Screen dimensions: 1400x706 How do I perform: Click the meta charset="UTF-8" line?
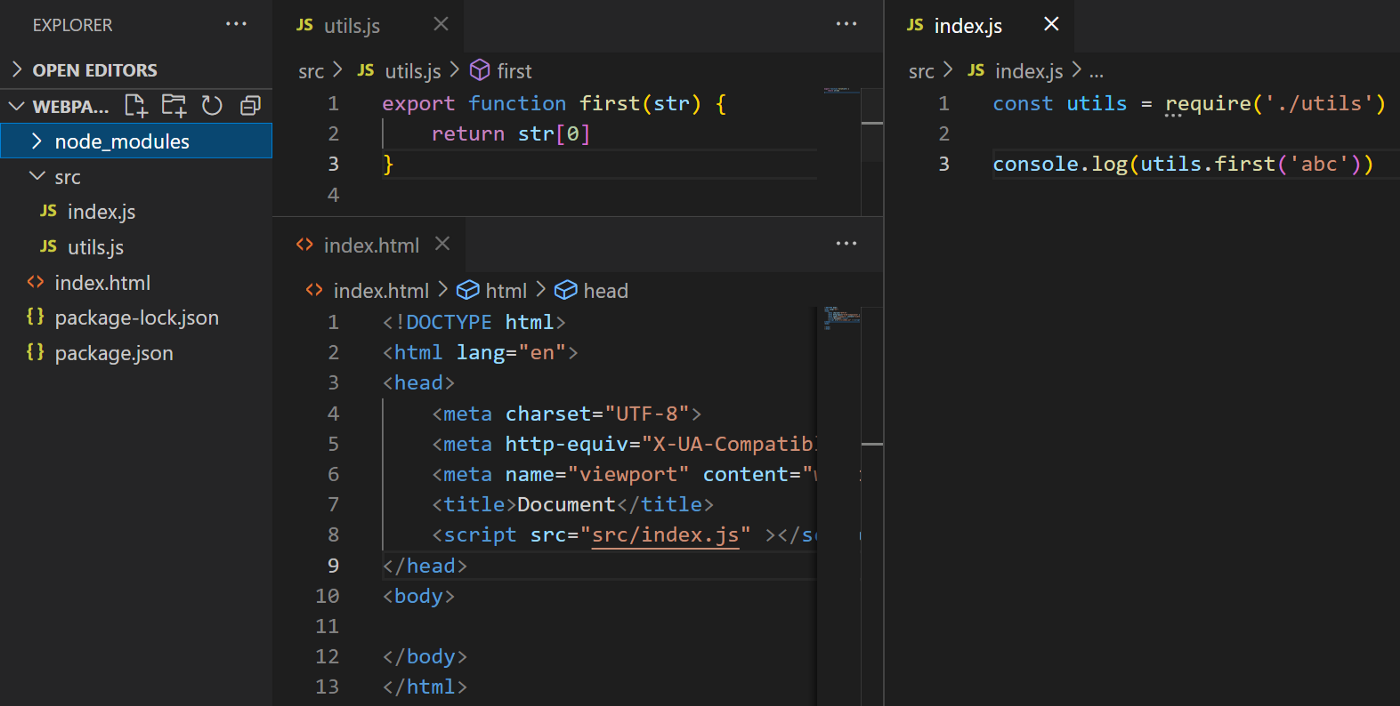[x=567, y=413]
